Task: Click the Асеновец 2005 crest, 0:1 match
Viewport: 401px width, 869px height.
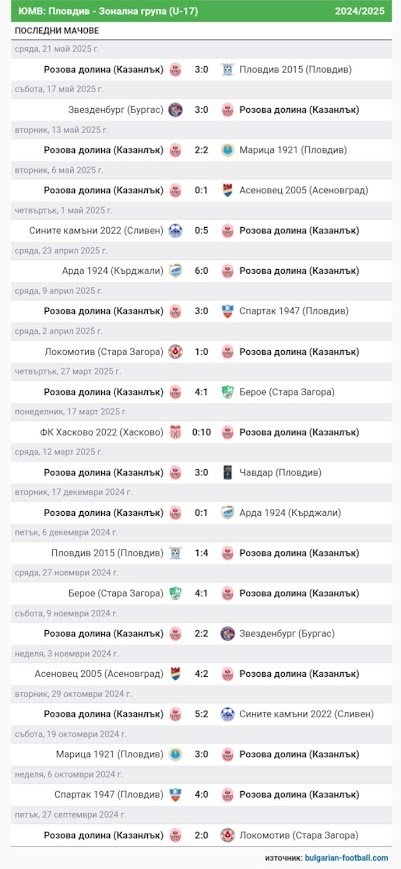Action: pyautogui.click(x=227, y=191)
